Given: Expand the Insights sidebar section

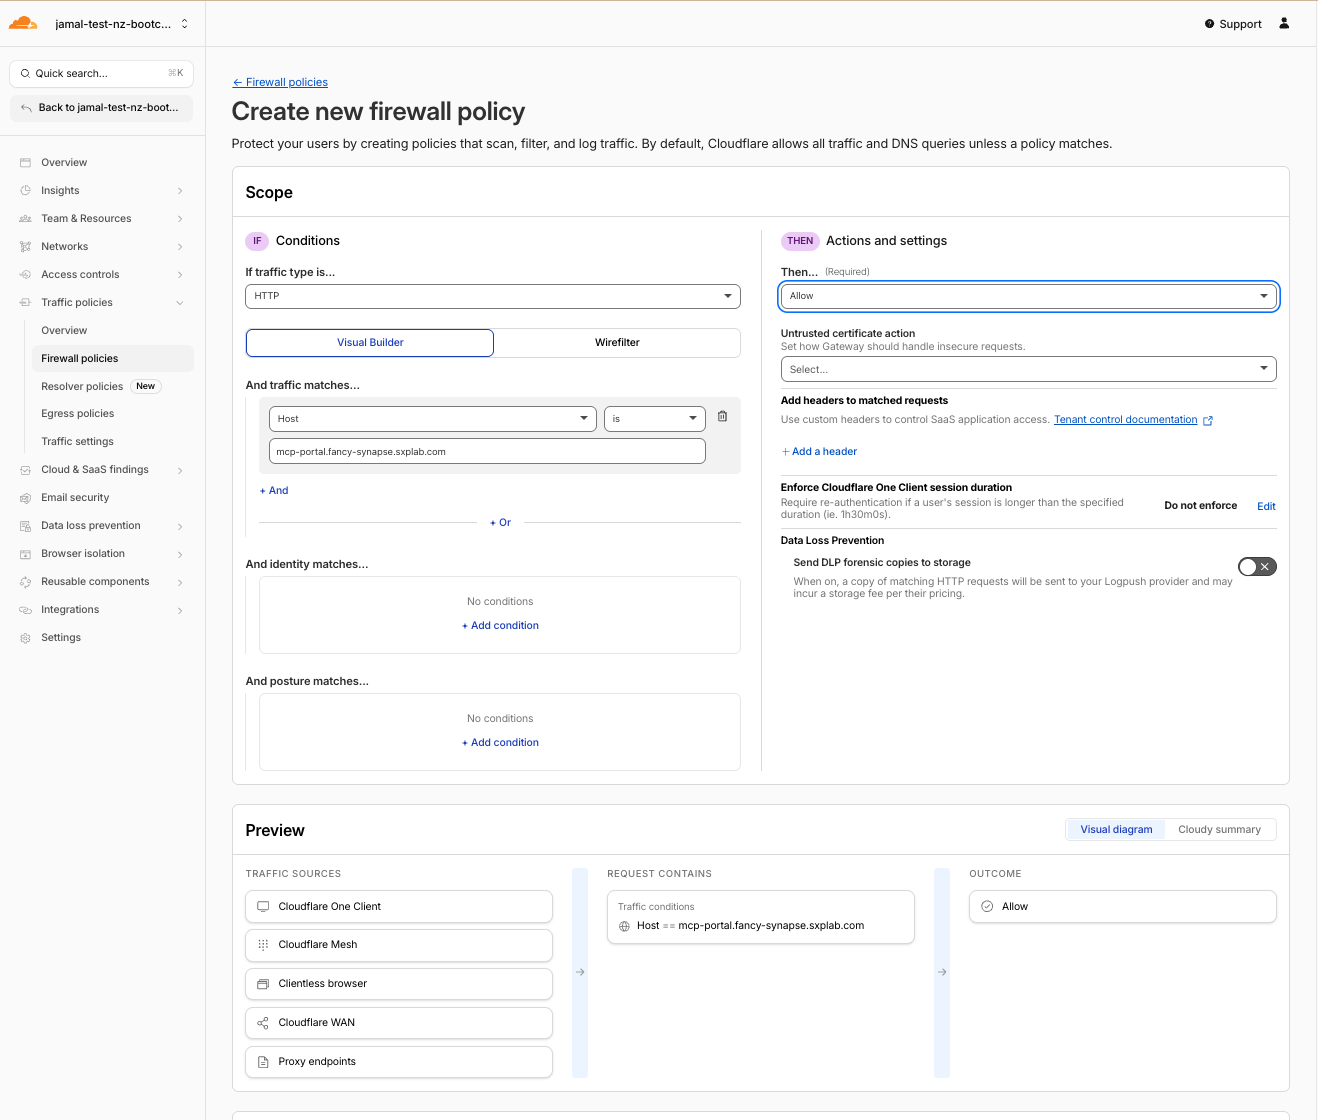Looking at the screenshot, I should (x=180, y=190).
